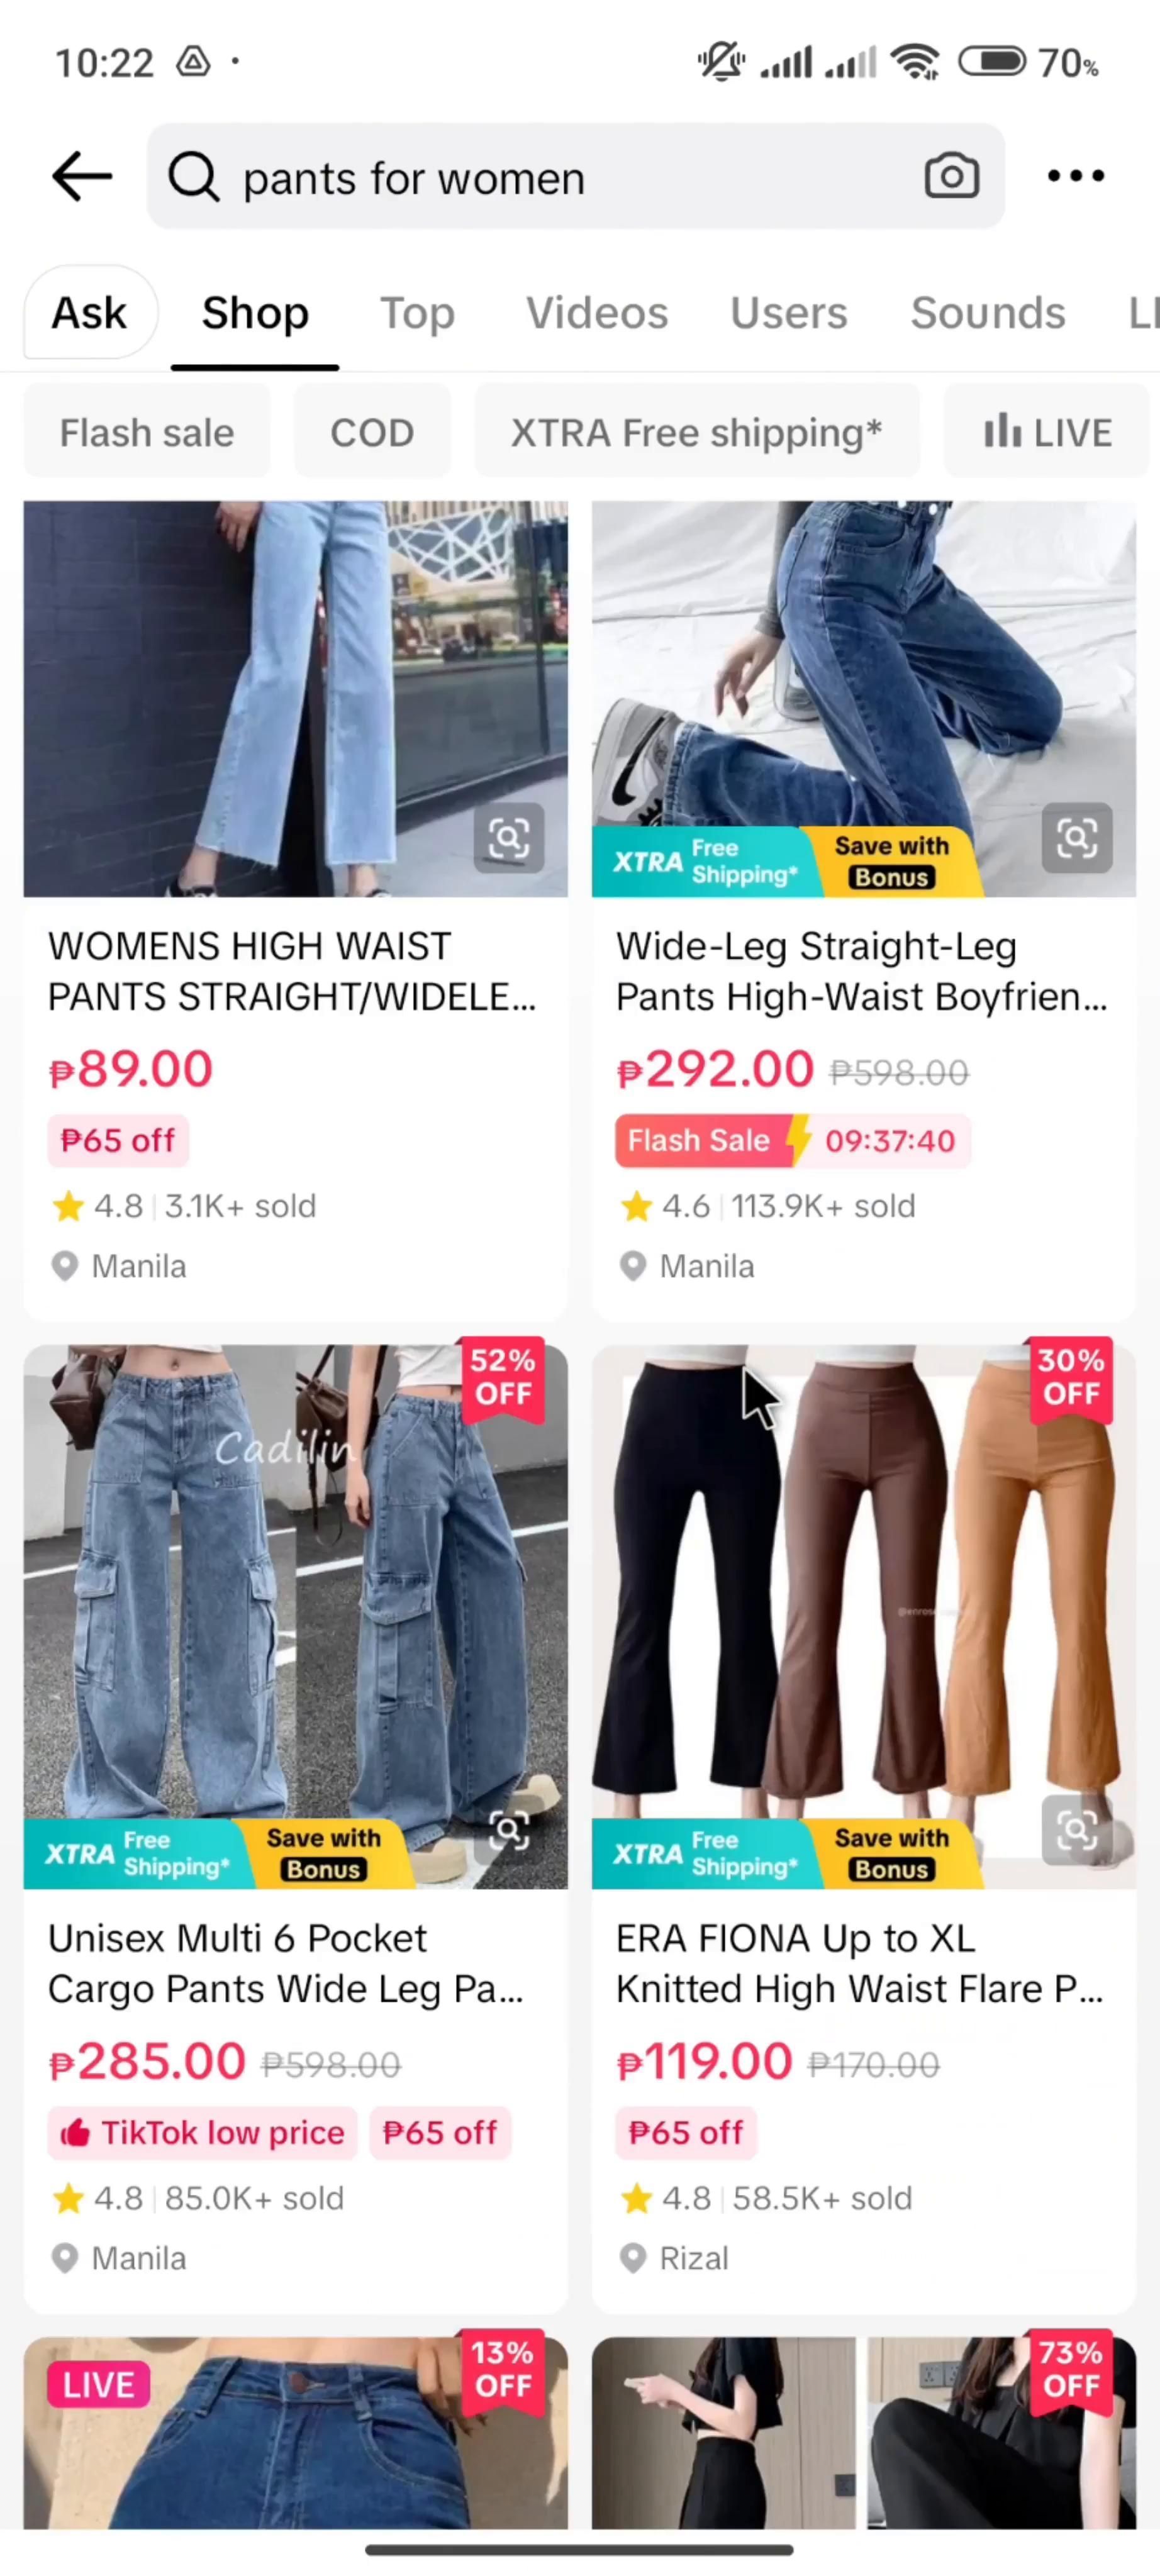Image resolution: width=1160 pixels, height=2576 pixels.
Task: Toggle the COD filter chip
Action: [x=372, y=433]
